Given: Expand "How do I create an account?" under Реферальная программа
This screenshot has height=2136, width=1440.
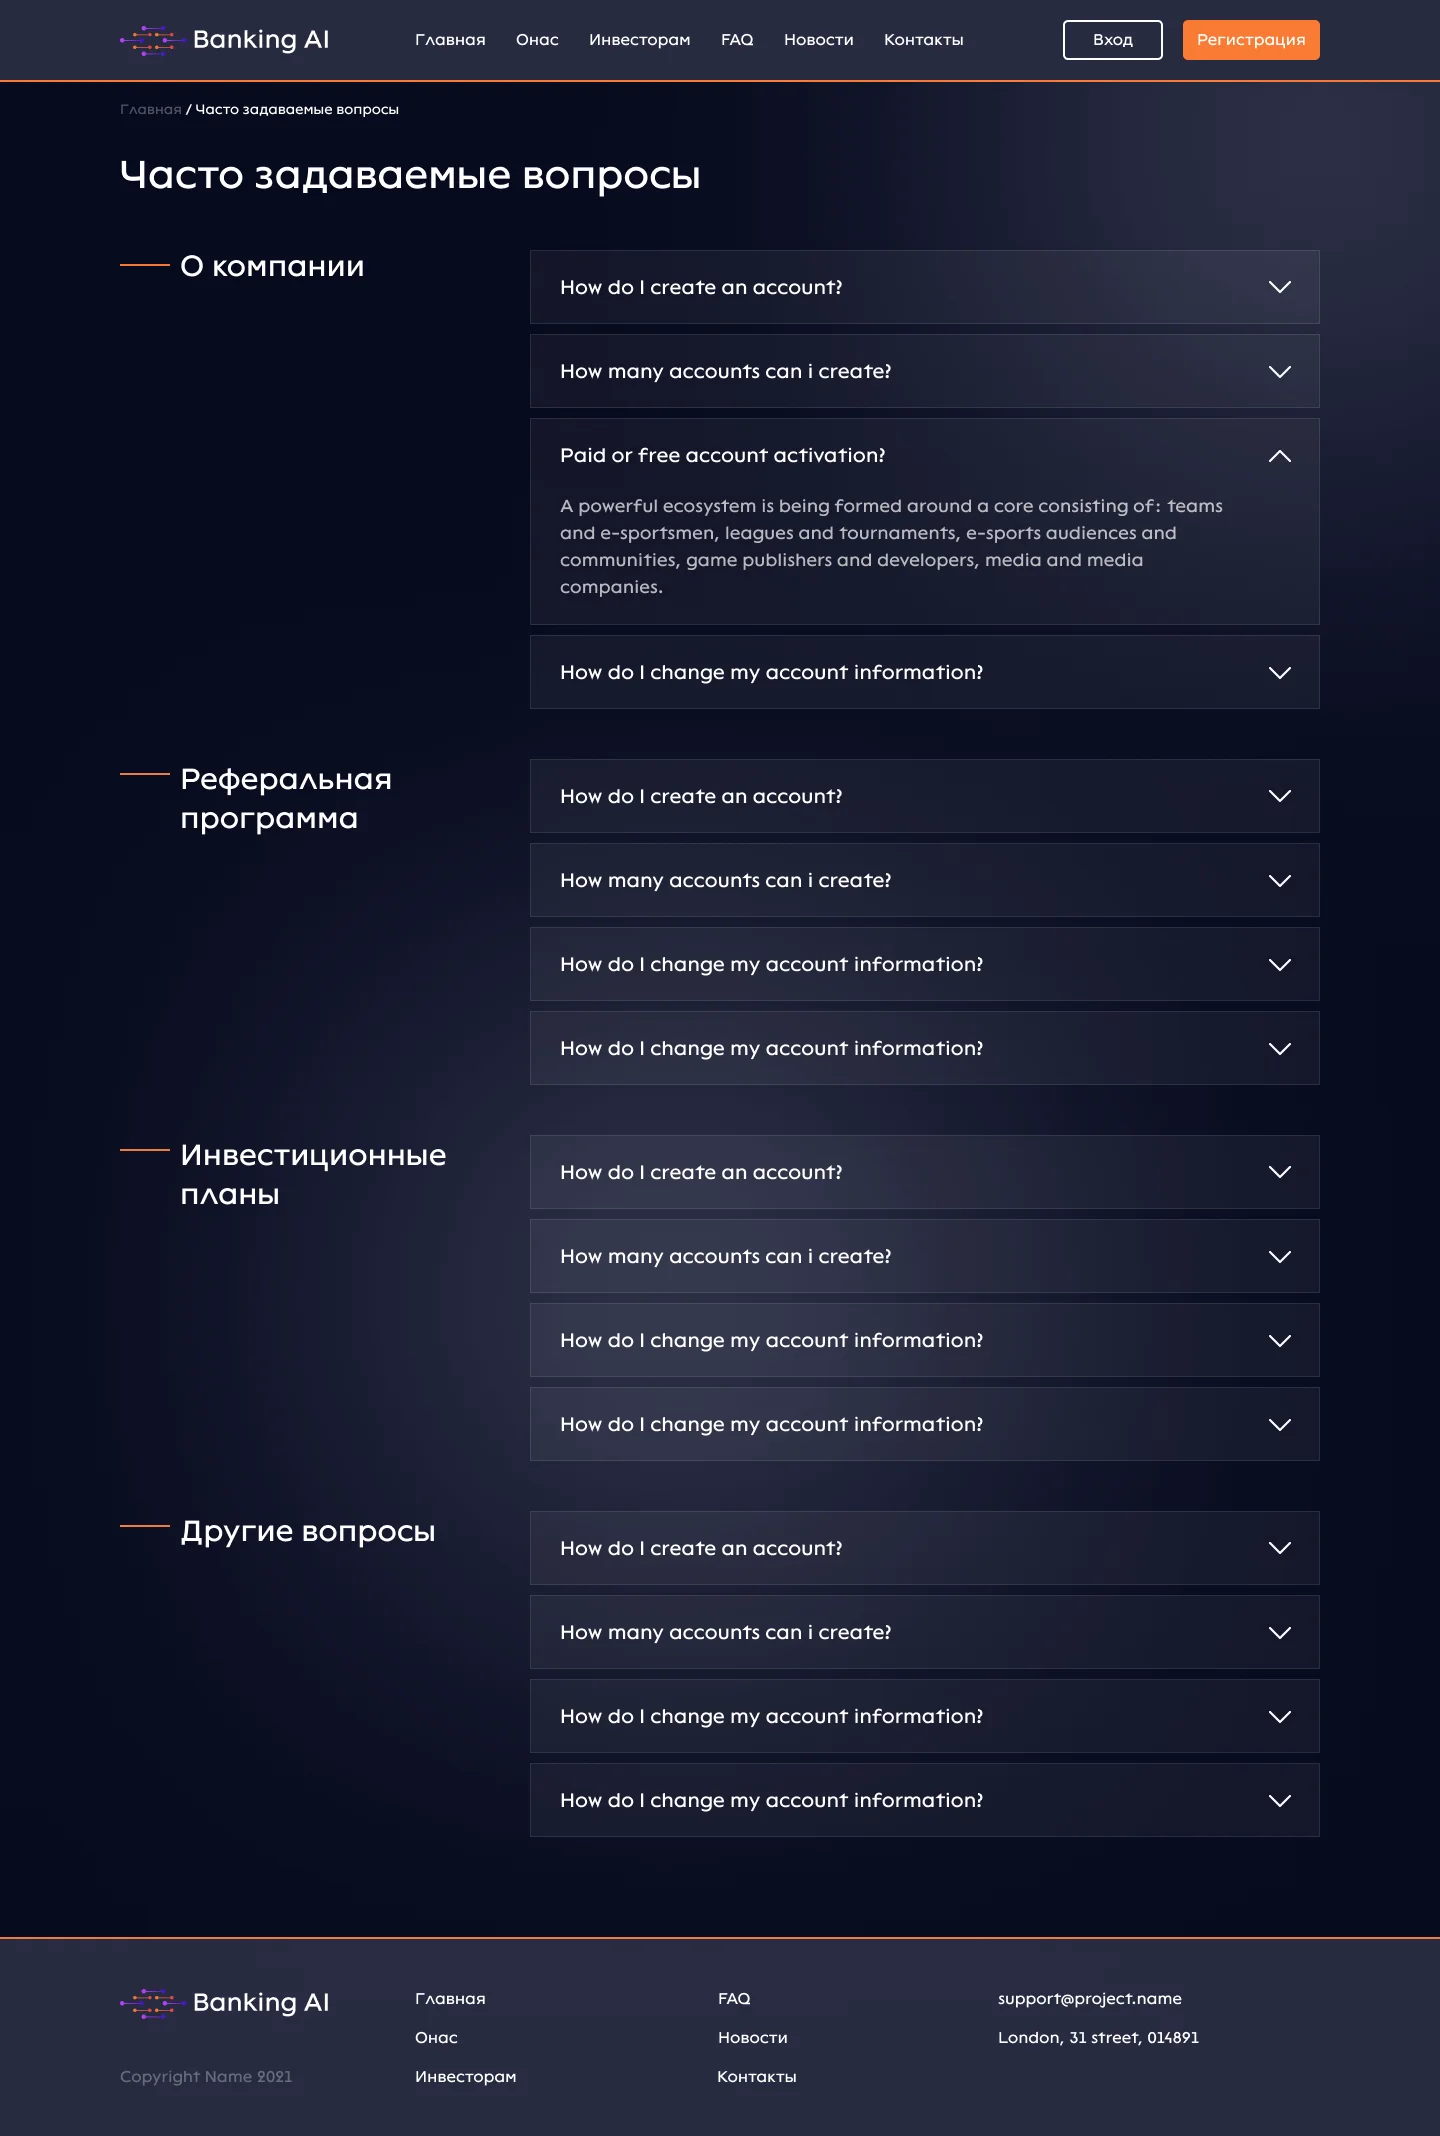Looking at the screenshot, I should 701,797.
